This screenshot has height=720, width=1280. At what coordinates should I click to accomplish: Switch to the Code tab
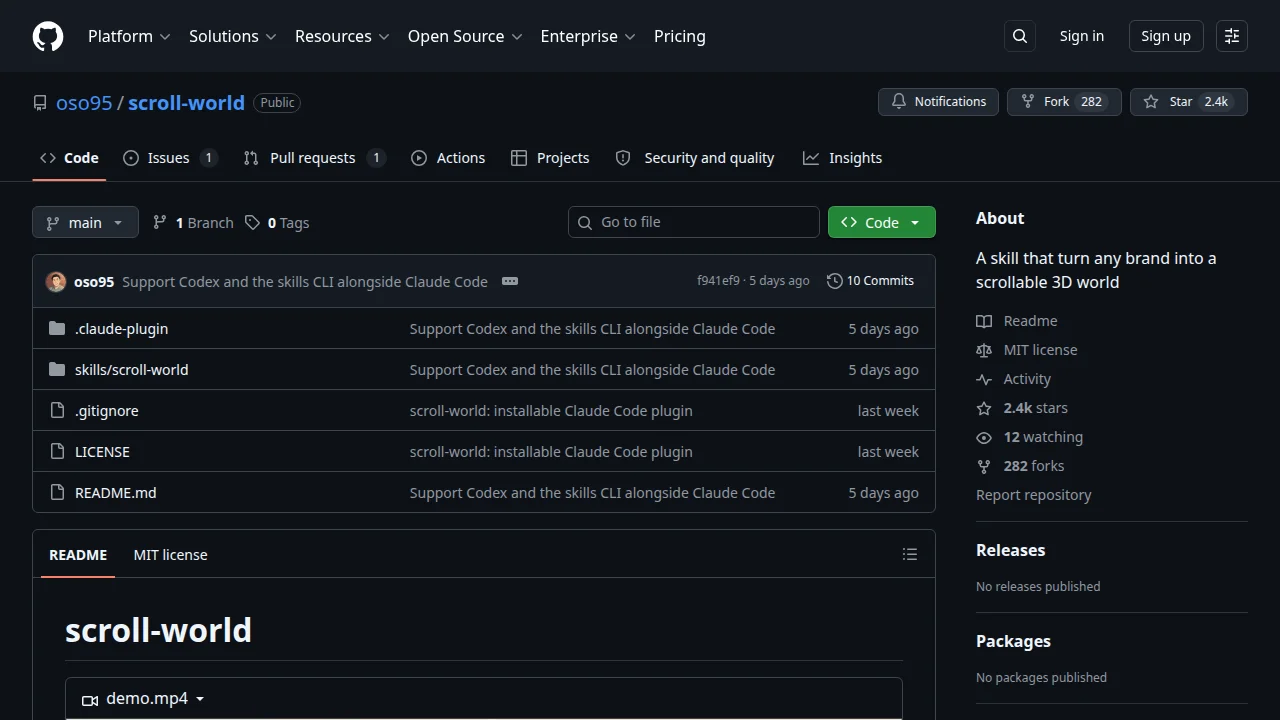pyautogui.click(x=69, y=158)
